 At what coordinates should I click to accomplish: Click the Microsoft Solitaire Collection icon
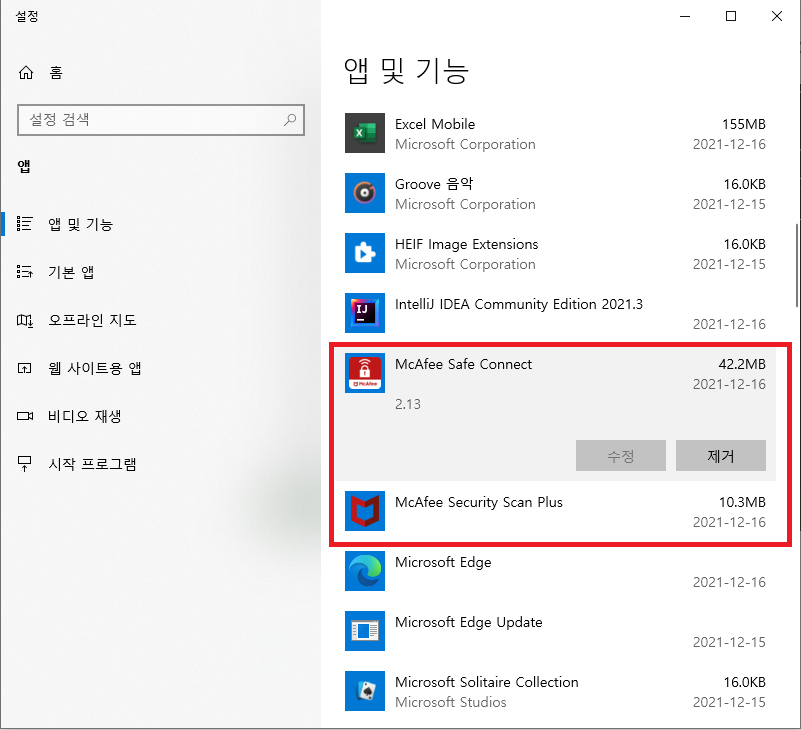(365, 691)
